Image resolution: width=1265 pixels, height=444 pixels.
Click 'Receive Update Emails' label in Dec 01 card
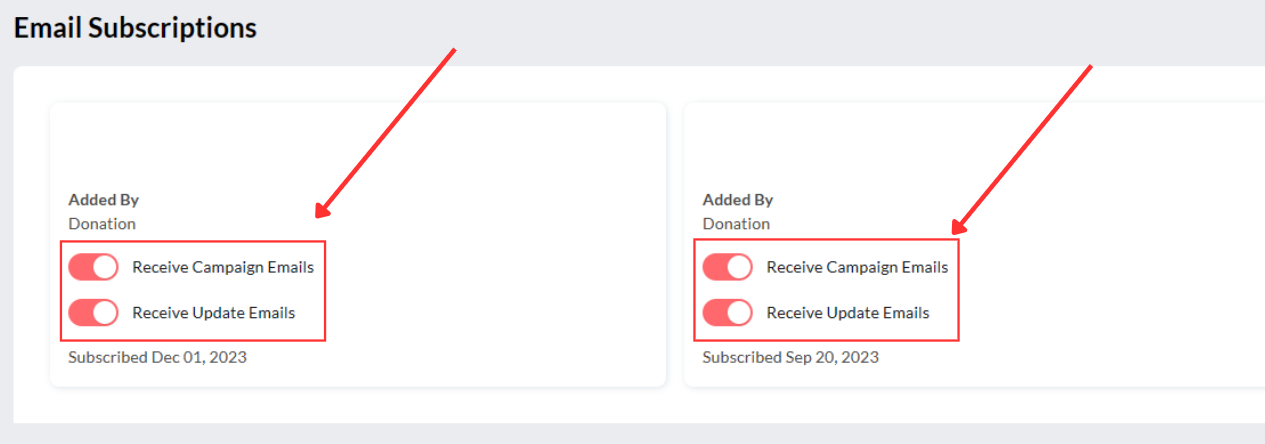pos(213,313)
